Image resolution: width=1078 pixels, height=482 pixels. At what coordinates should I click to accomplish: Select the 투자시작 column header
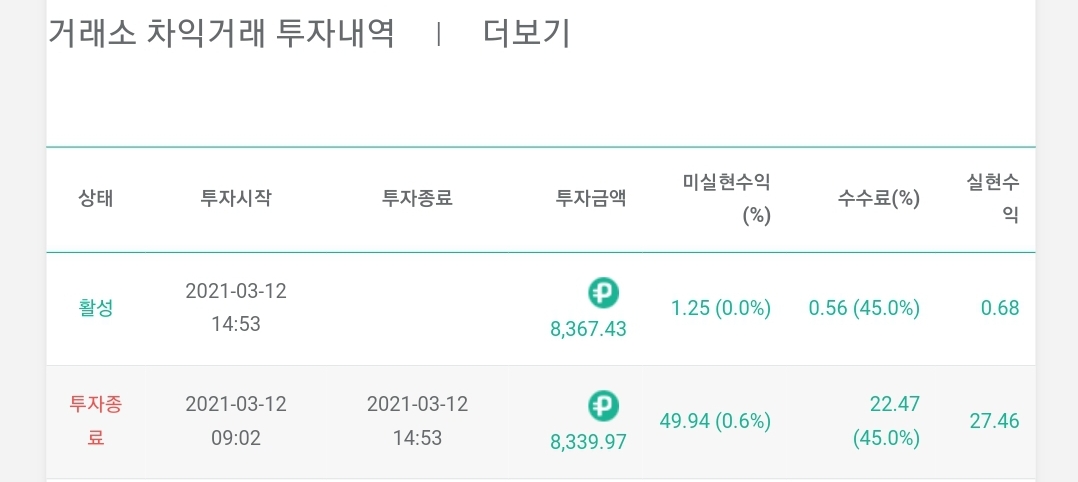pyautogui.click(x=236, y=199)
